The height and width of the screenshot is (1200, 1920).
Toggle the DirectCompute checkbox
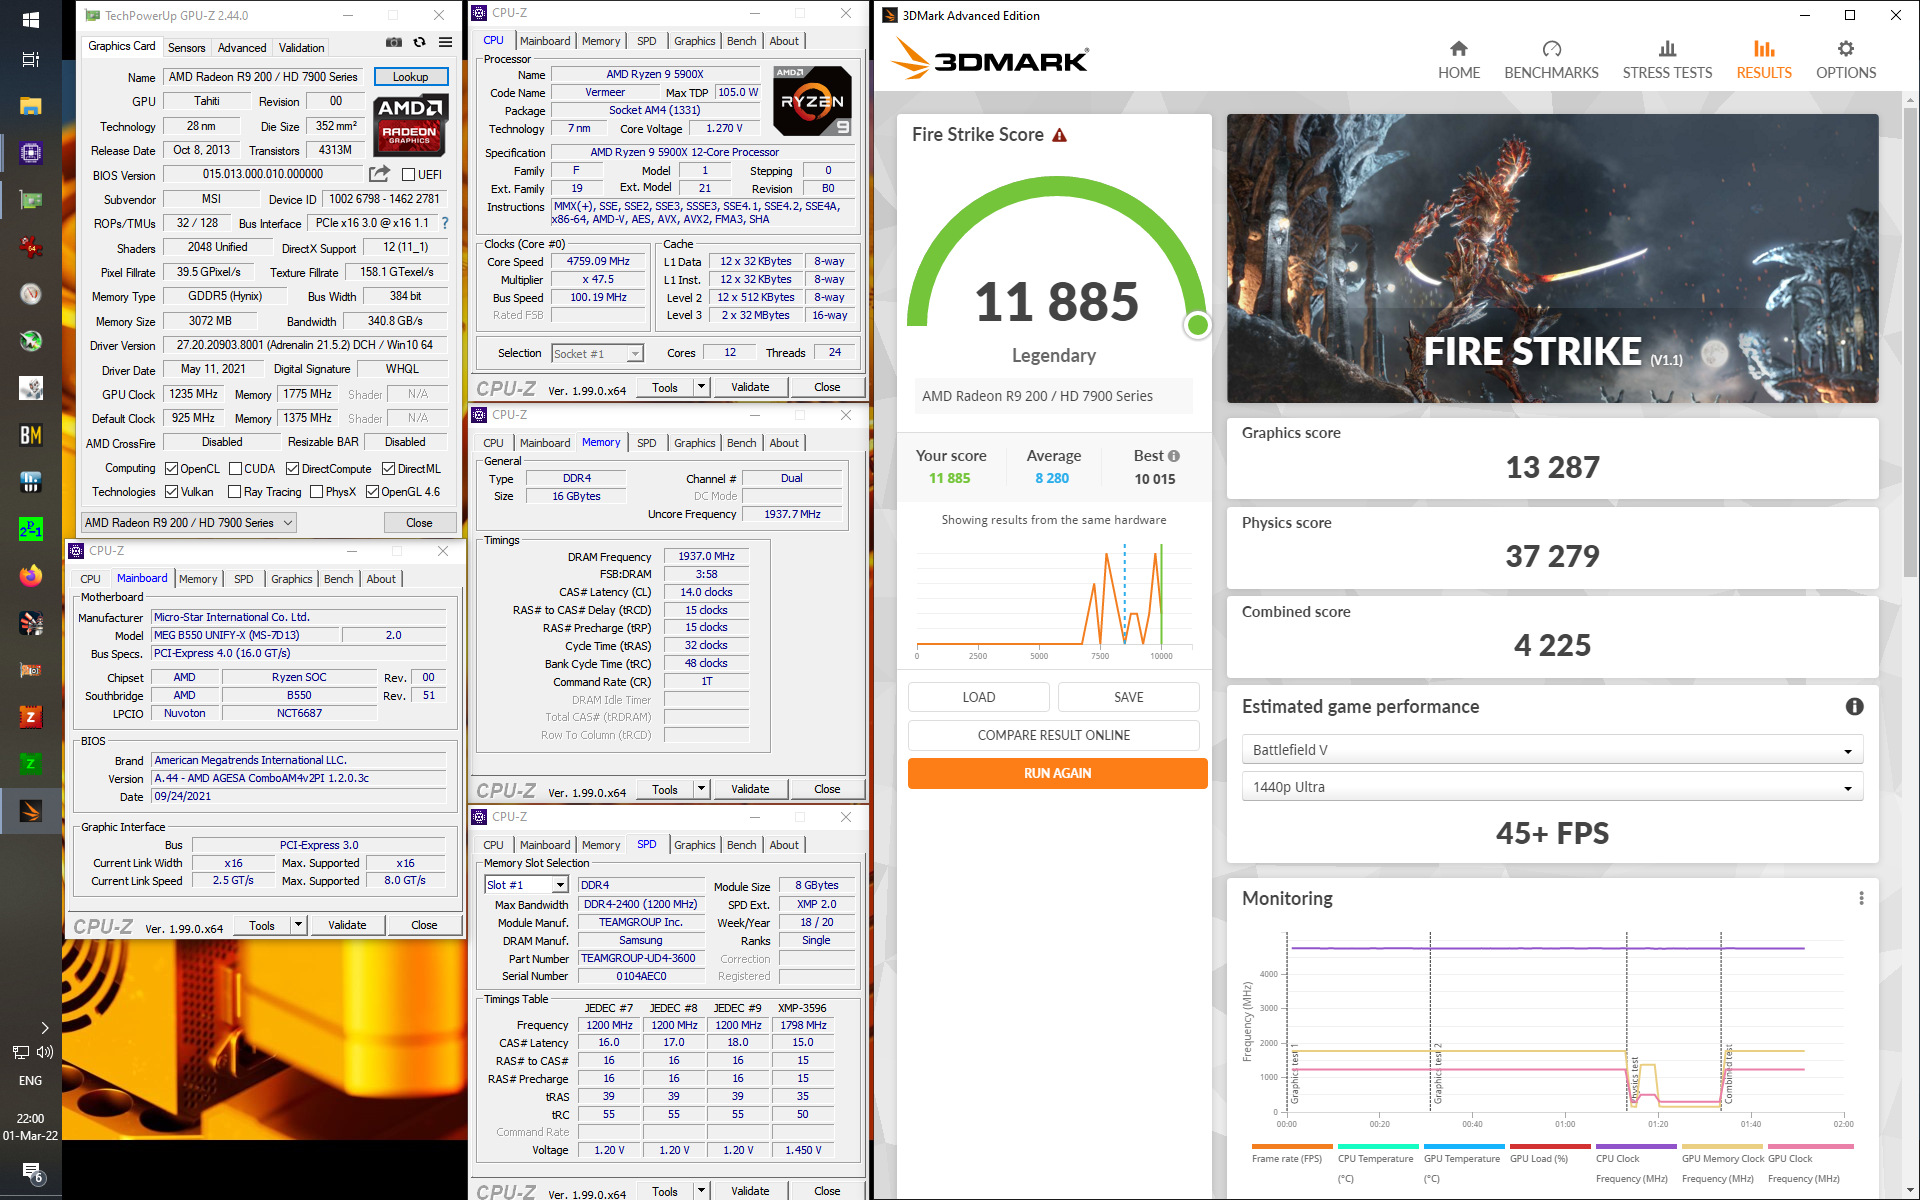292,469
